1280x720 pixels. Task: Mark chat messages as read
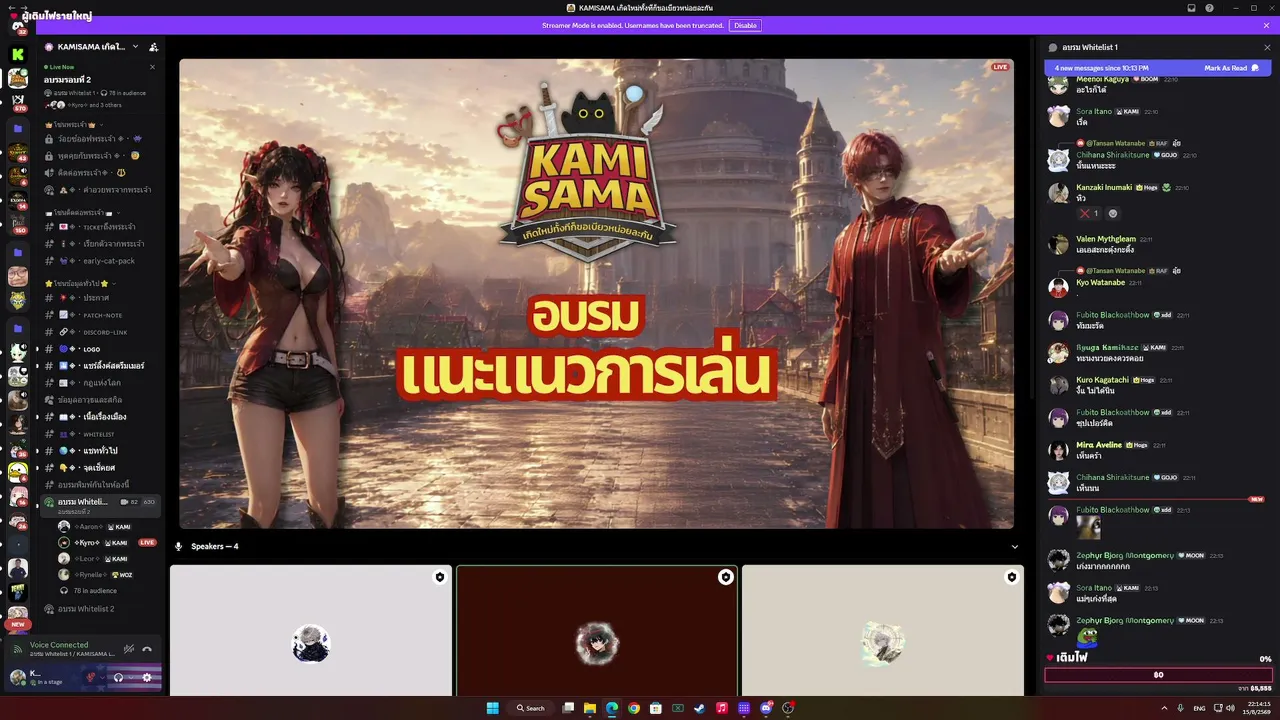pyautogui.click(x=1231, y=68)
